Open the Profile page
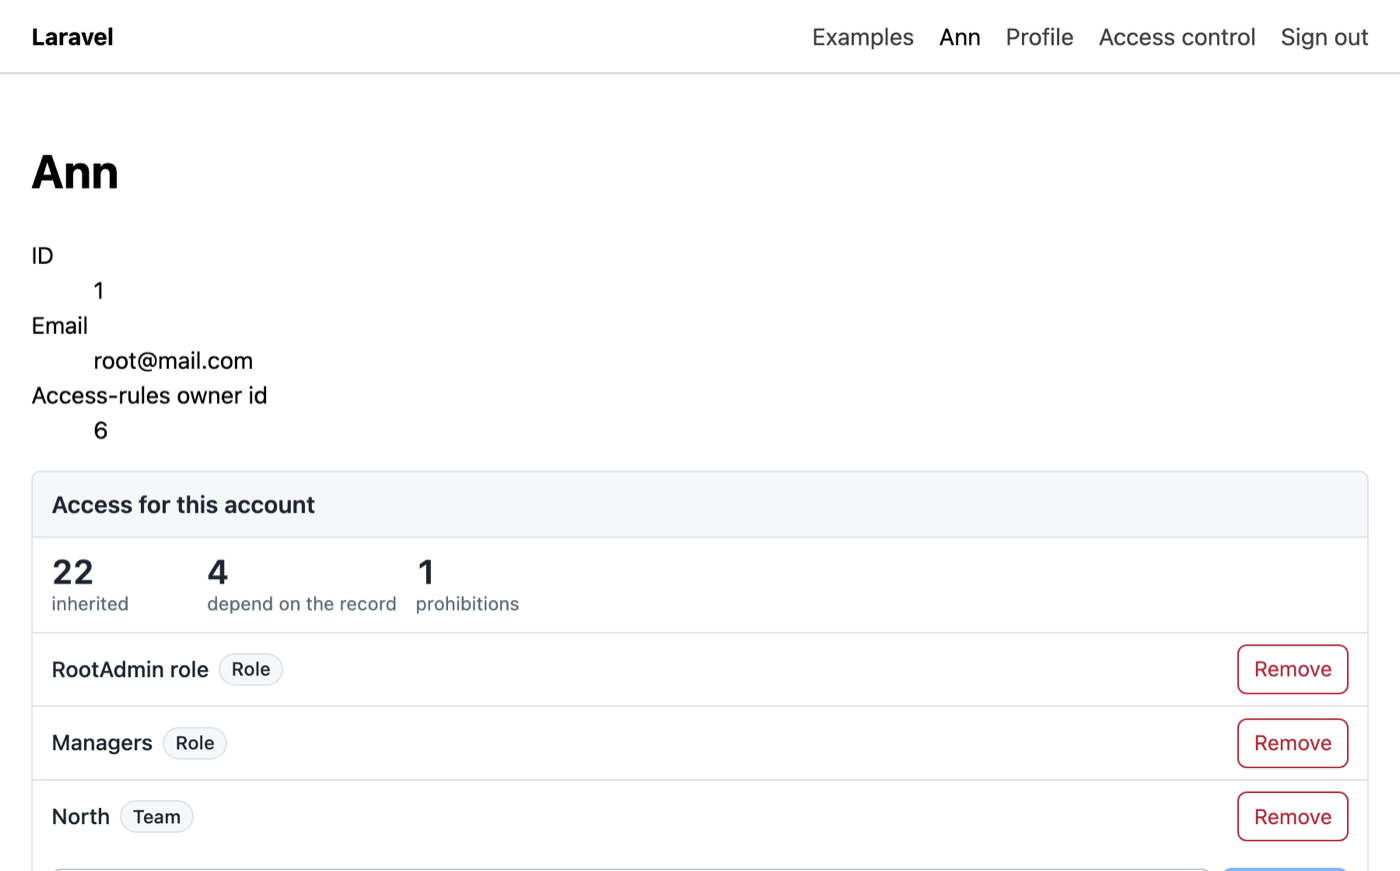 click(x=1040, y=37)
